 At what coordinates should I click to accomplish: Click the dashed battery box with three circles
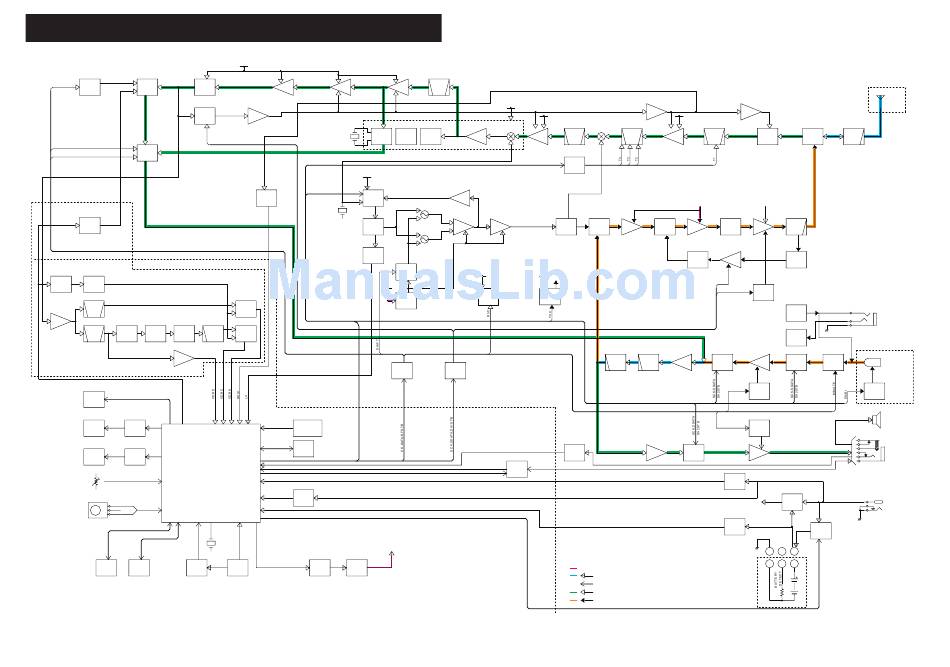[782, 582]
